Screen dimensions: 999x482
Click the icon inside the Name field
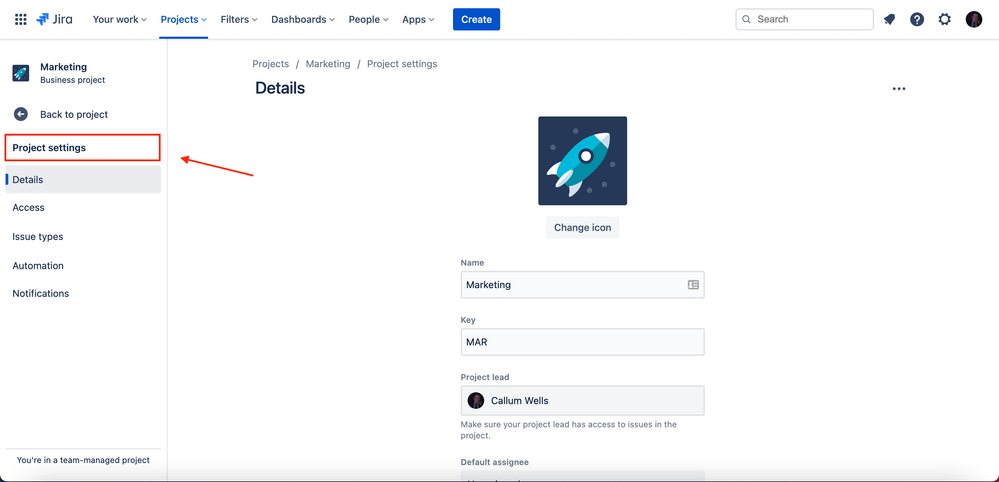(x=693, y=285)
